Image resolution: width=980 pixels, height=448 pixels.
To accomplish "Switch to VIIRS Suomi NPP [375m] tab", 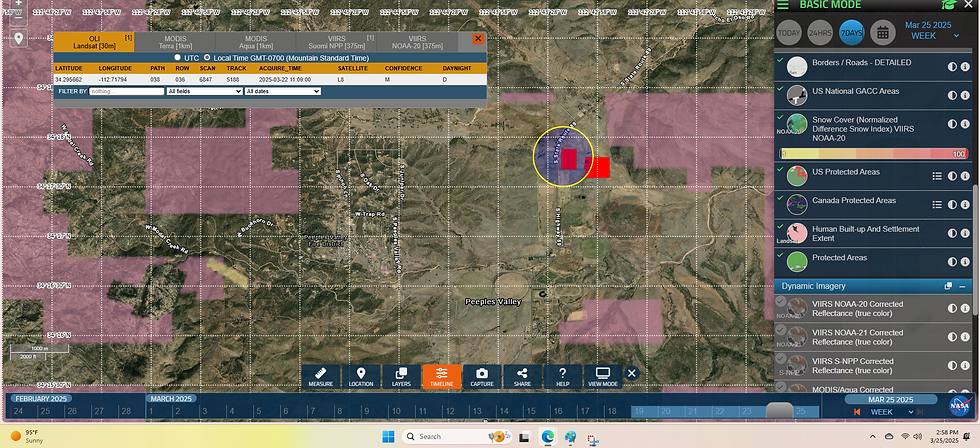I will (x=336, y=42).
